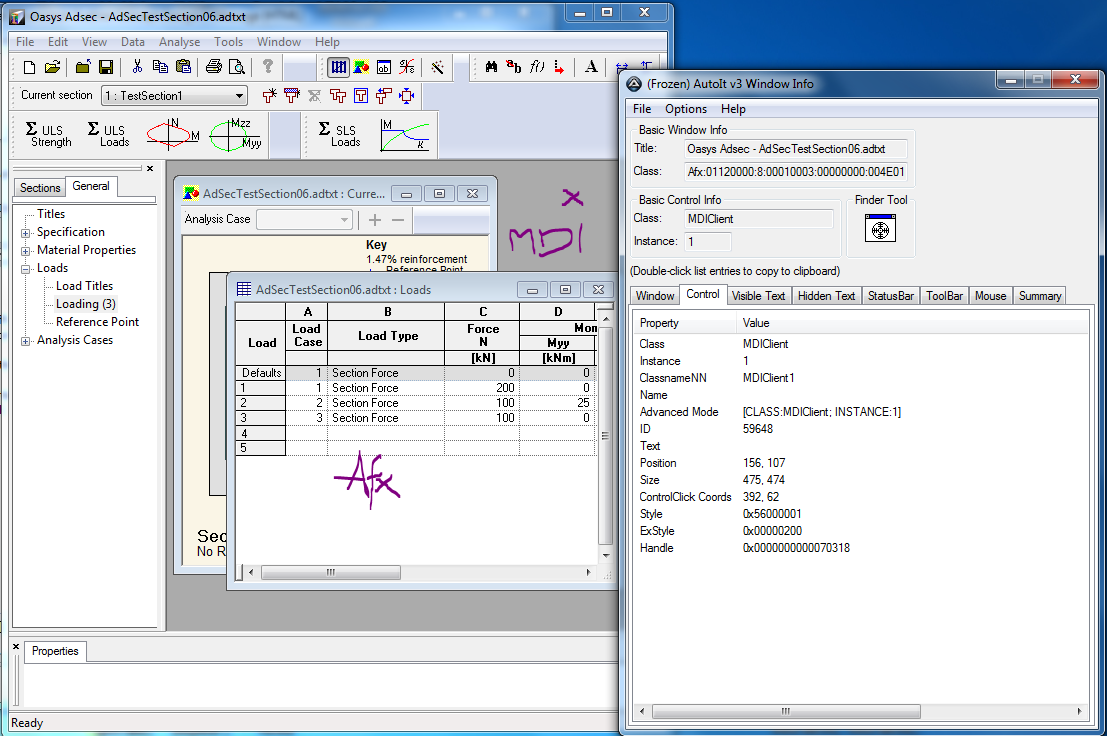Open the Tools menu in Adsec
Image resolution: width=1107 pixels, height=736 pixels.
228,42
